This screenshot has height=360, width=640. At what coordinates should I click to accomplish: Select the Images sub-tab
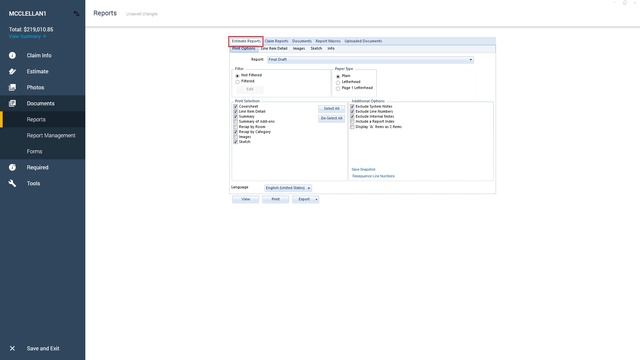tap(299, 49)
